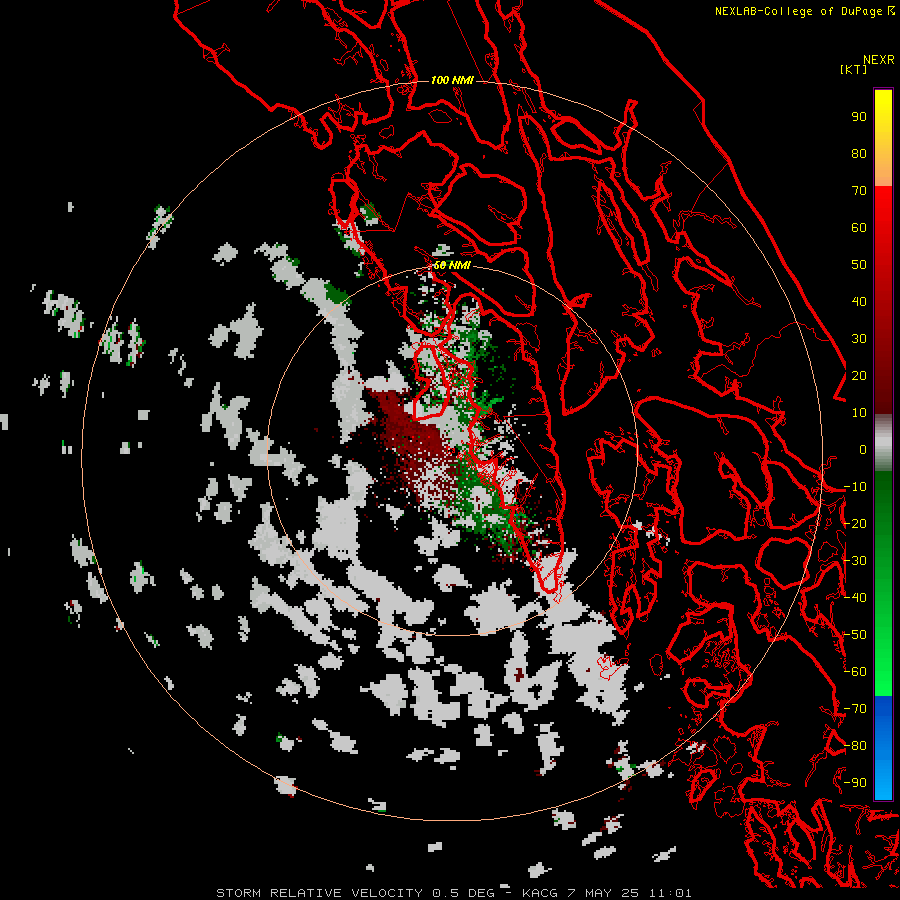Click the -80 value on velocity scale
The image size is (900, 900).
click(x=855, y=746)
